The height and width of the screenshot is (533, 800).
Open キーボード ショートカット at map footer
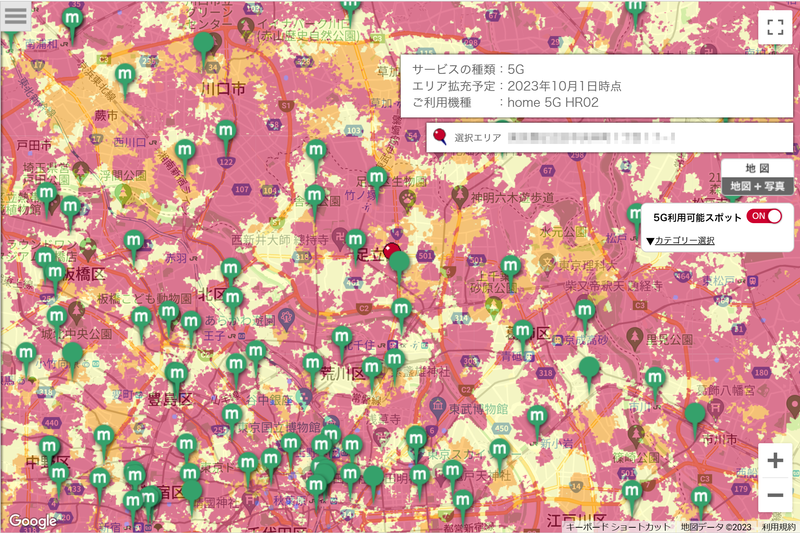(x=618, y=527)
